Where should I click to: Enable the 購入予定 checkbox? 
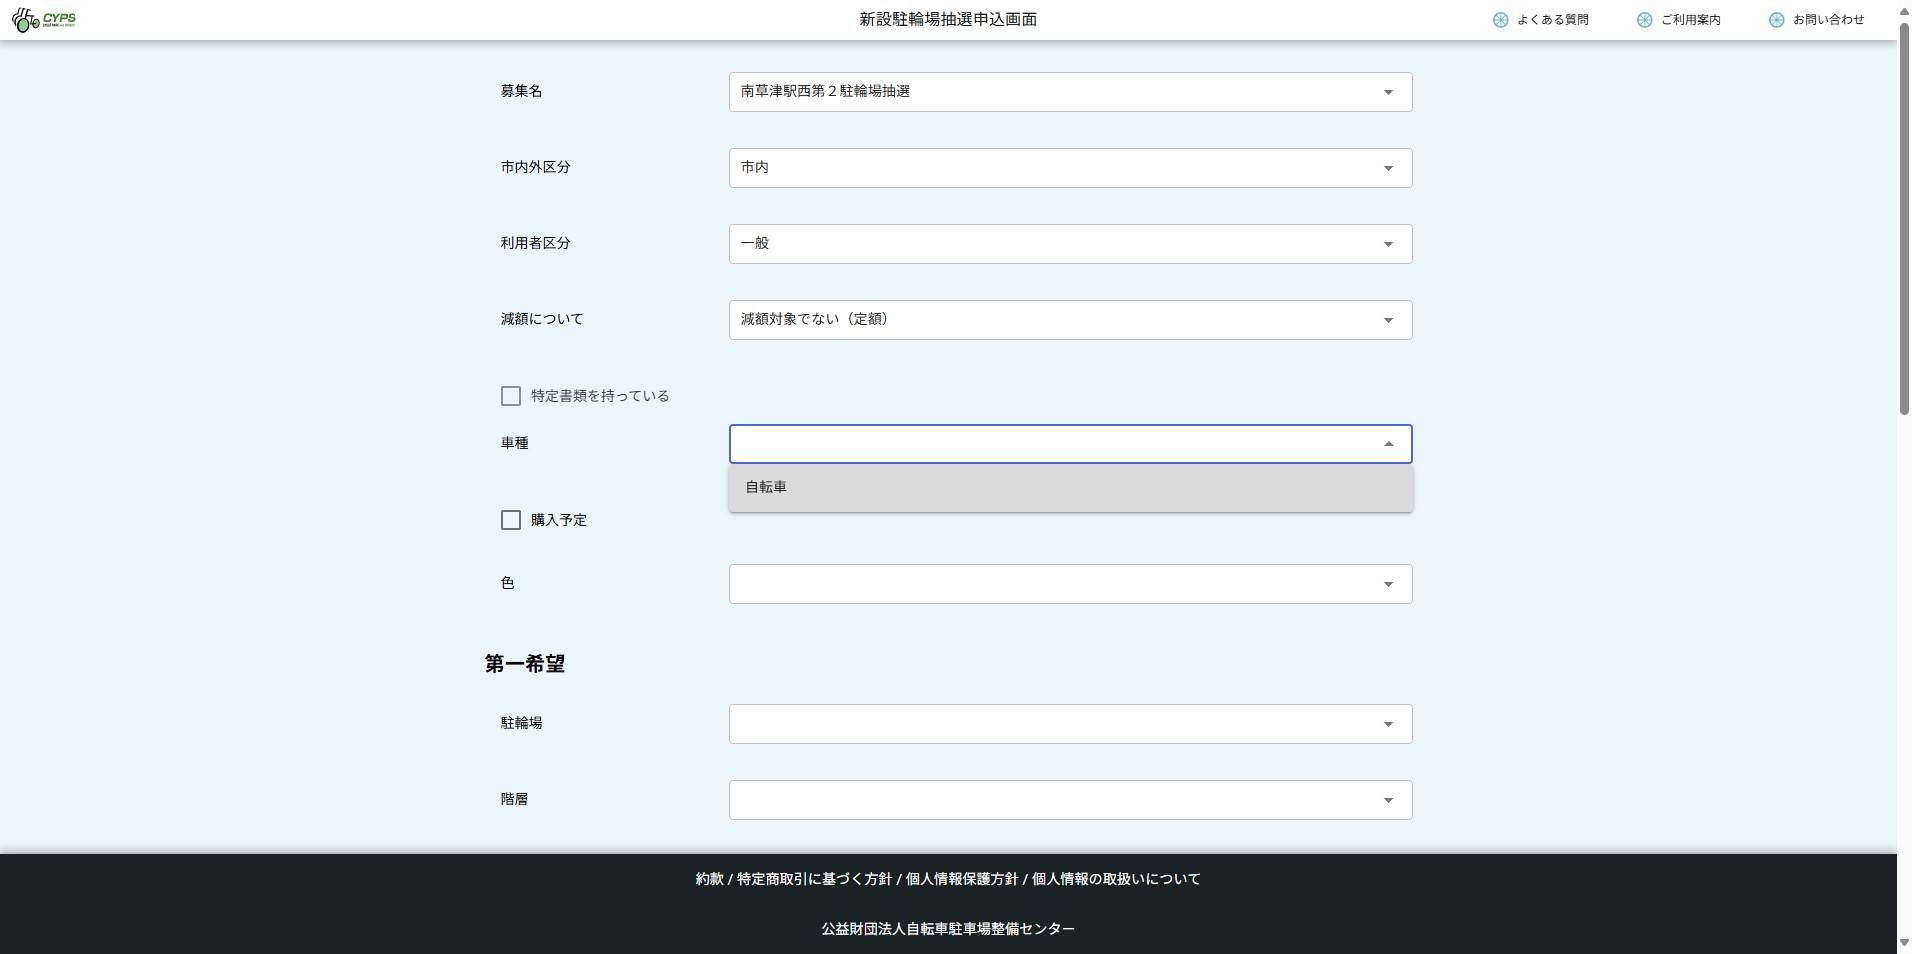tap(511, 520)
